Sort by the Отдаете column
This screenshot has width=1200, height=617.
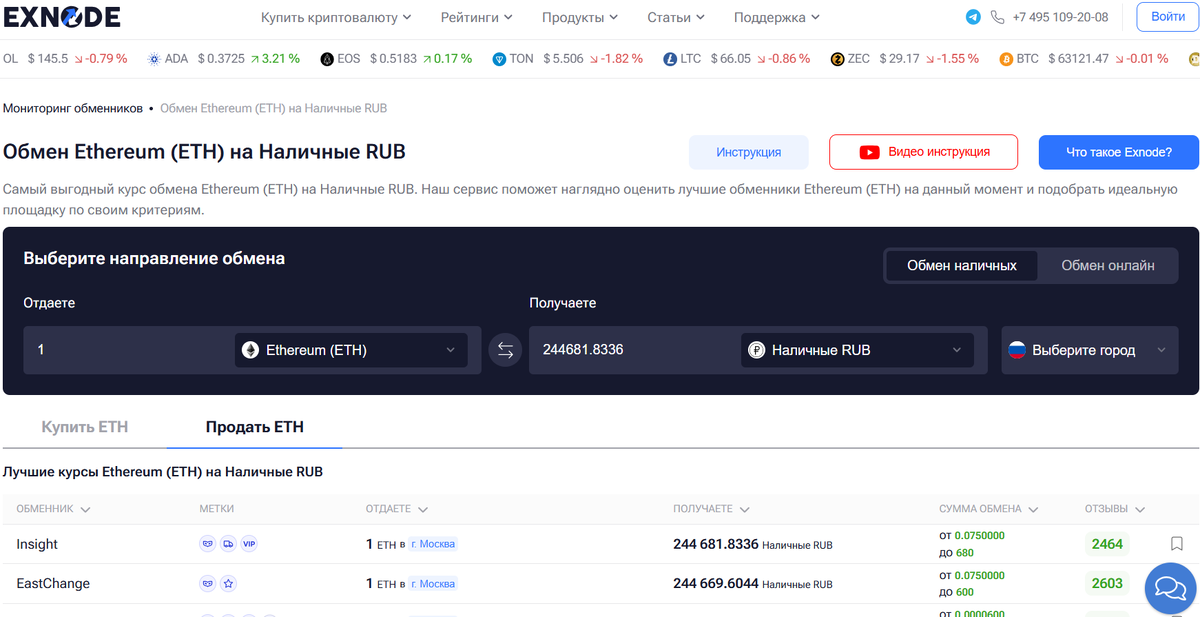396,509
